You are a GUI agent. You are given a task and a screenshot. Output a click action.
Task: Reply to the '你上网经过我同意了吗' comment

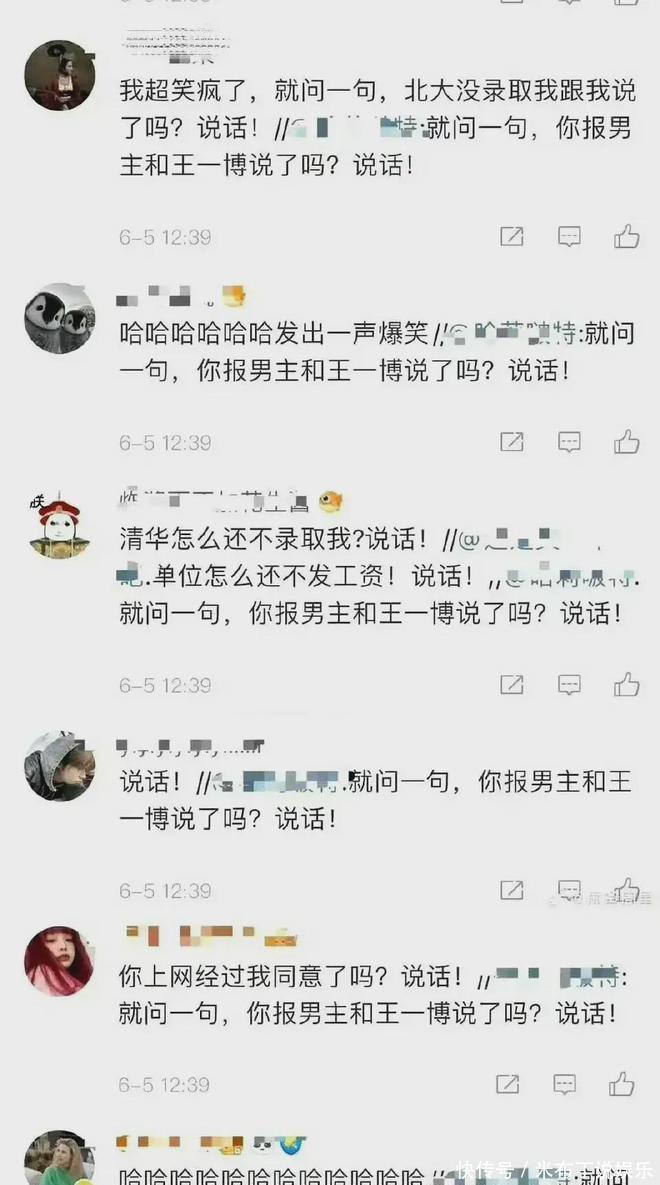(565, 1084)
